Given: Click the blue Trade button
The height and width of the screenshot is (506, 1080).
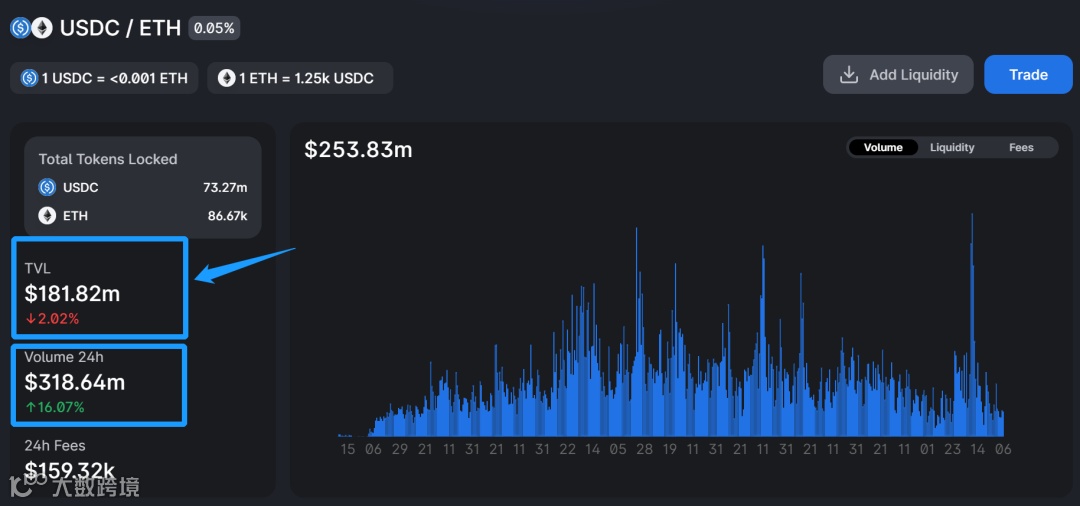Looking at the screenshot, I should pyautogui.click(x=1028, y=74).
